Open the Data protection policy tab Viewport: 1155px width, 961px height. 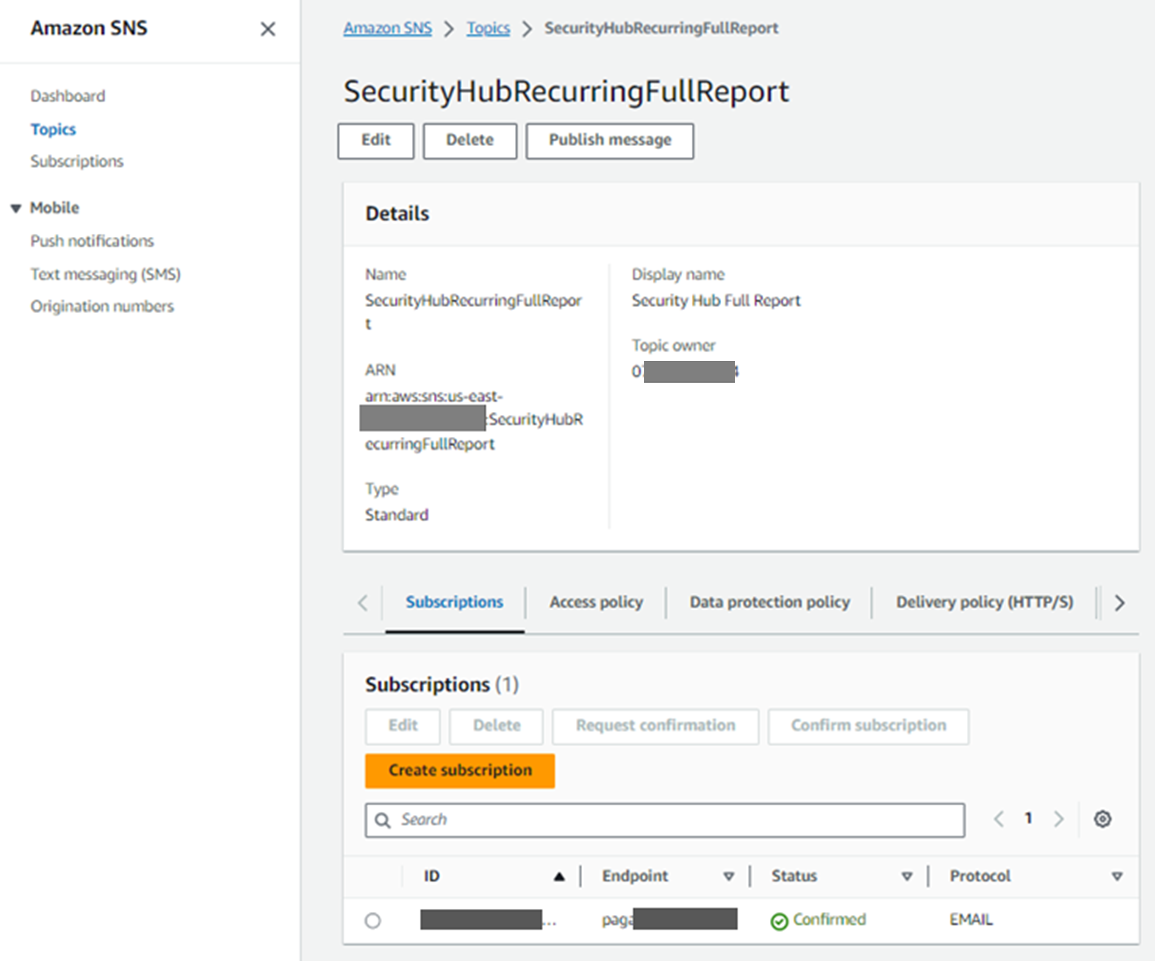pyautogui.click(x=769, y=602)
